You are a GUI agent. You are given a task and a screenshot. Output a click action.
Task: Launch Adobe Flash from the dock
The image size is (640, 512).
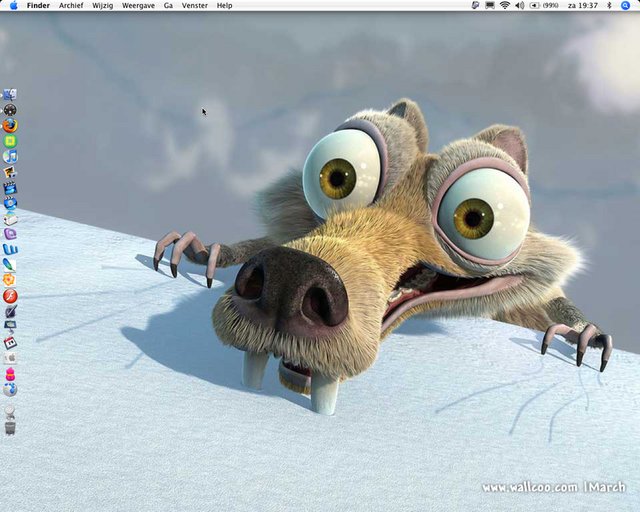(x=10, y=296)
